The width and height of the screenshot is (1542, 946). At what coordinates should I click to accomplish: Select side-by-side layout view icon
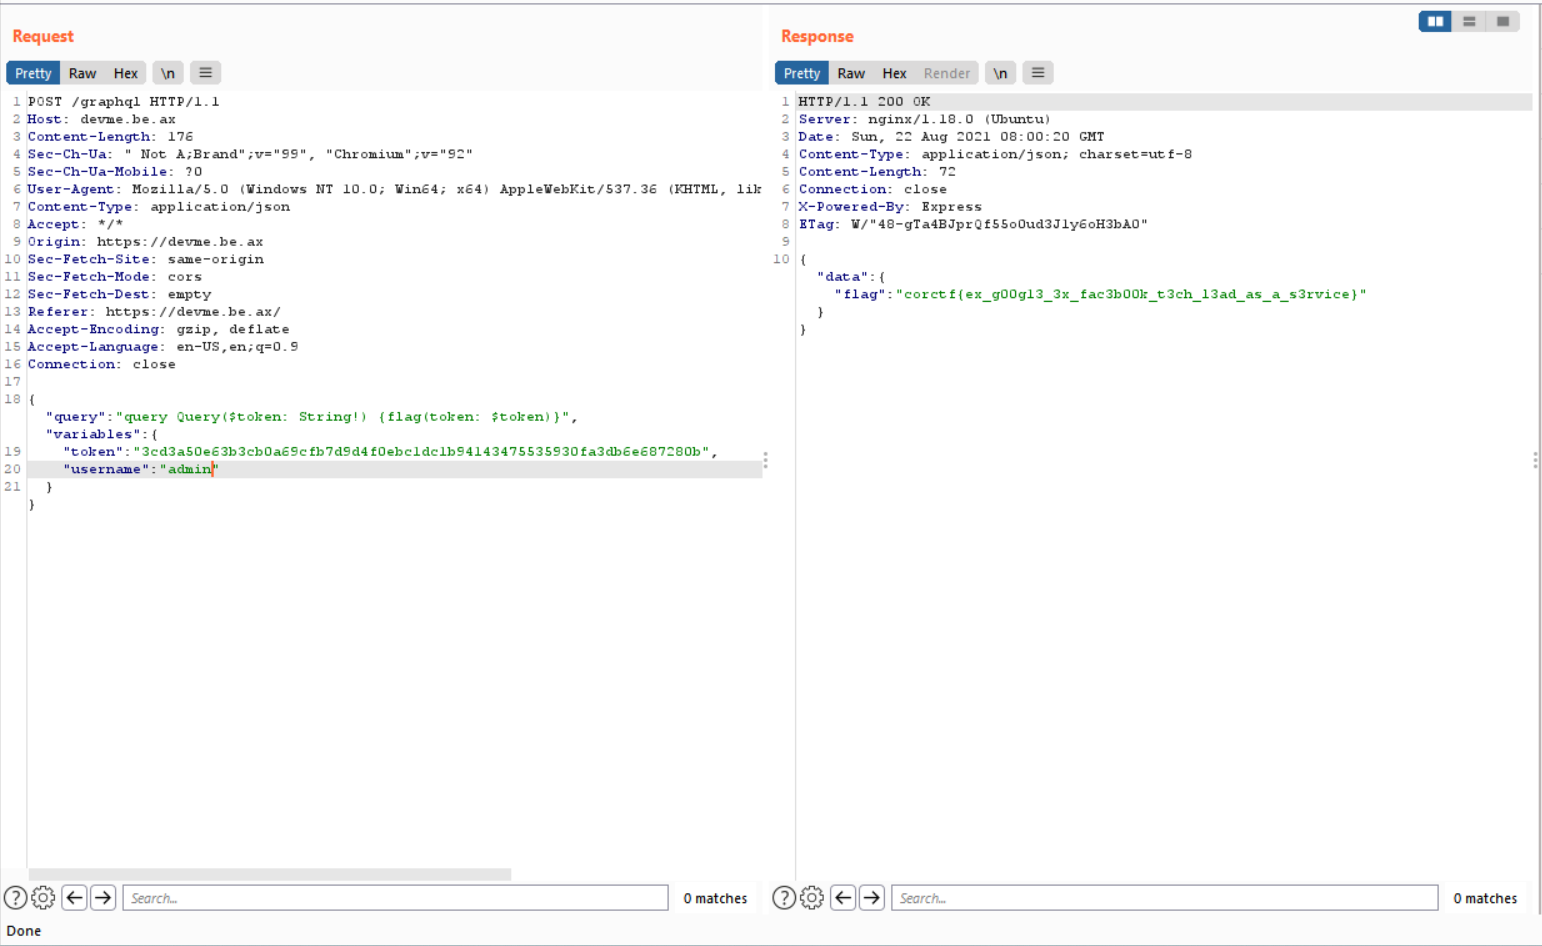pyautogui.click(x=1435, y=21)
